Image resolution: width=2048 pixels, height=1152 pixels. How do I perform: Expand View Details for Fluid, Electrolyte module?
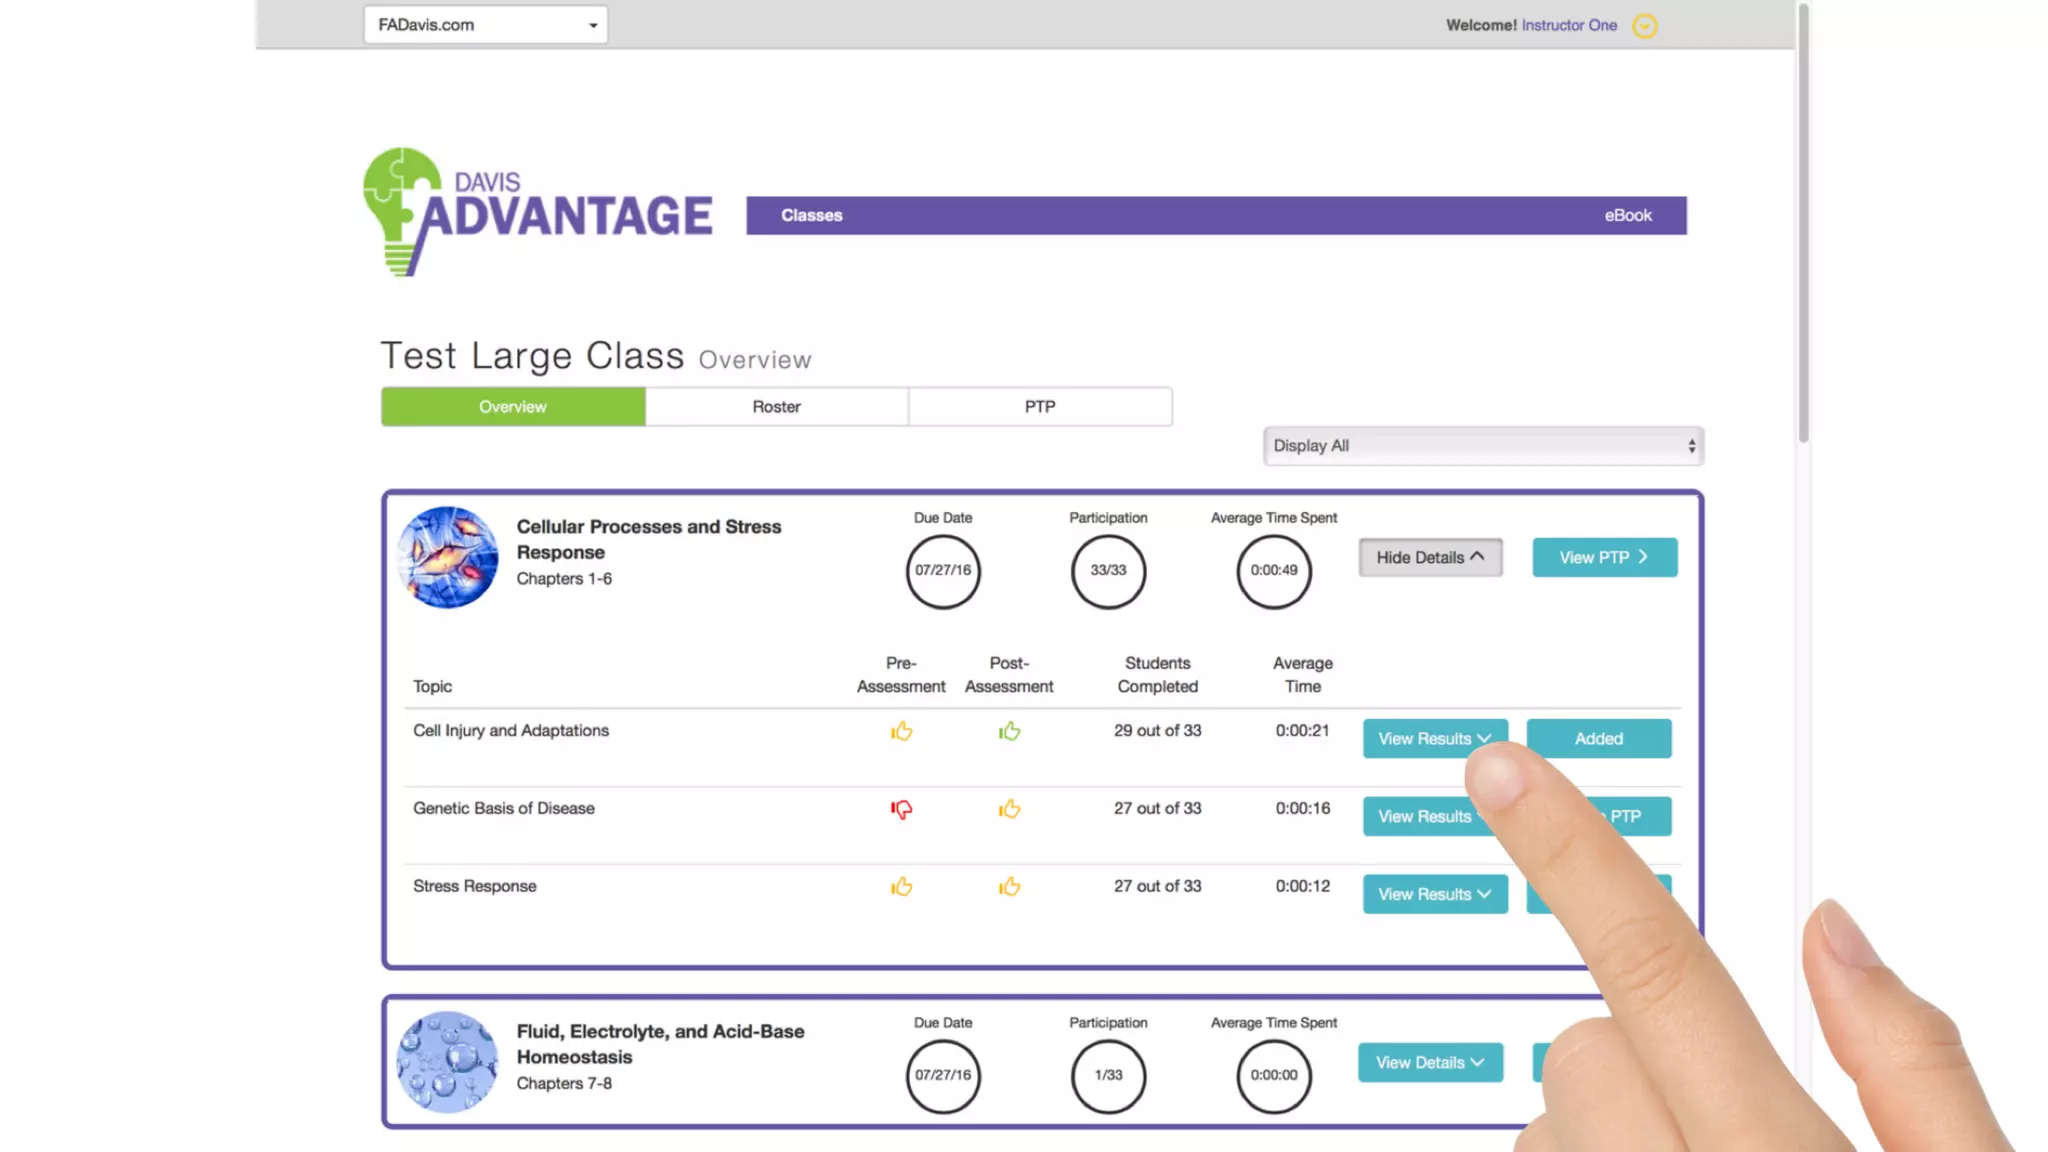[1430, 1063]
